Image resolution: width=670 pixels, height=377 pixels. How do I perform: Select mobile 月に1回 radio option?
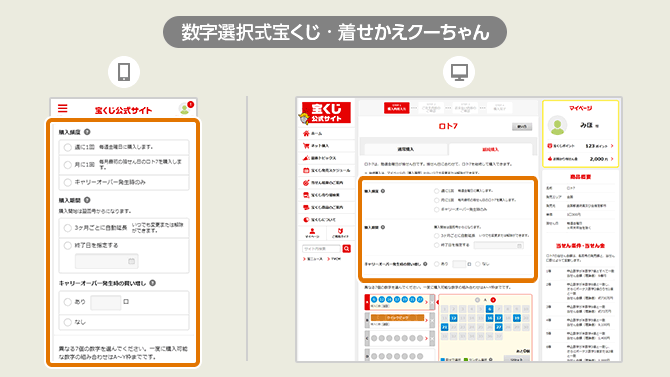click(x=68, y=165)
